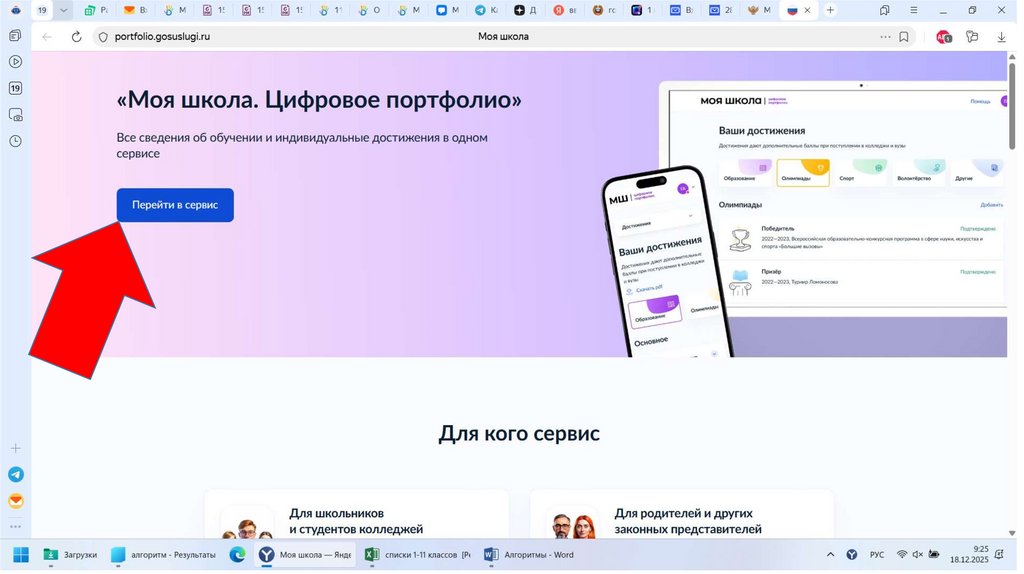
Task: Open sidebar video play icon
Action: pos(15,61)
